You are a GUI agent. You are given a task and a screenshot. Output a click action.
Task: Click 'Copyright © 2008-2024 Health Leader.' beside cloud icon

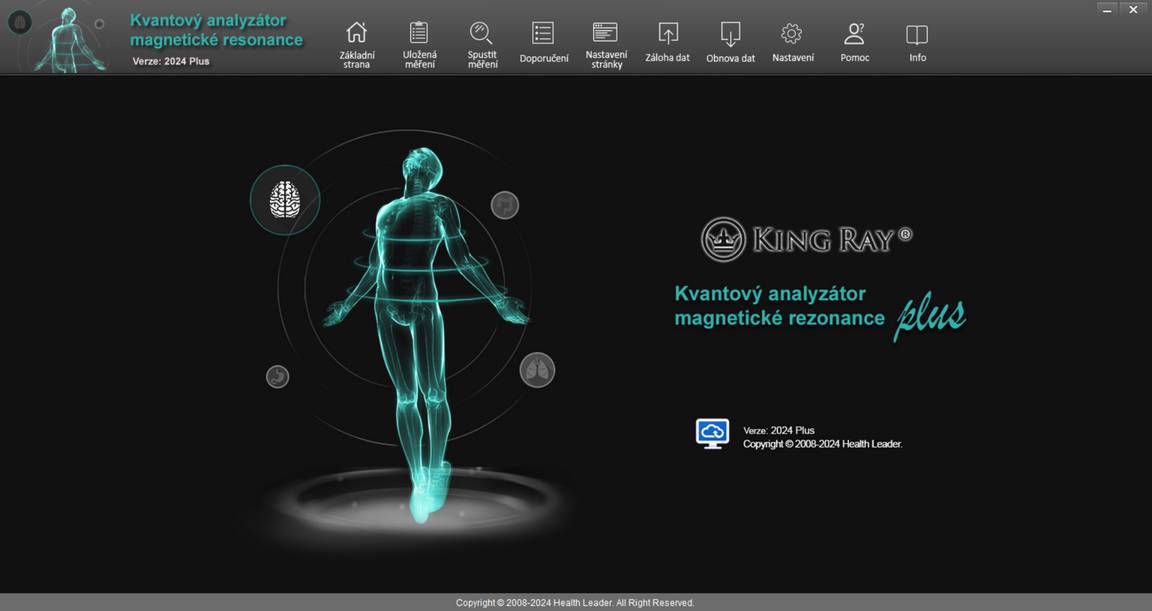823,444
